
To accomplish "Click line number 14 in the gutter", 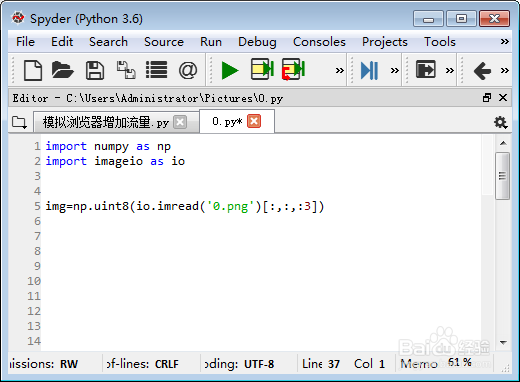I will 34,341.
